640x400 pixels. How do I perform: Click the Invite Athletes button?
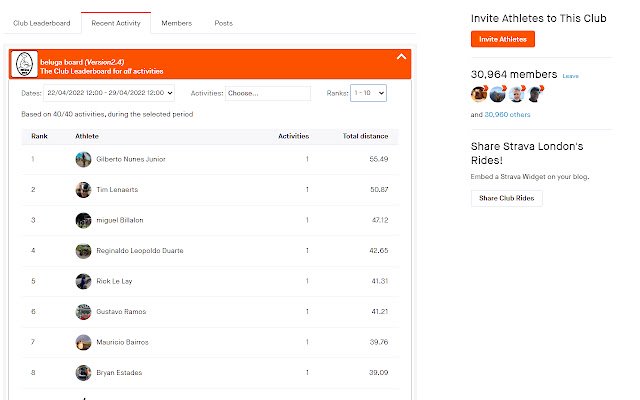coord(502,39)
